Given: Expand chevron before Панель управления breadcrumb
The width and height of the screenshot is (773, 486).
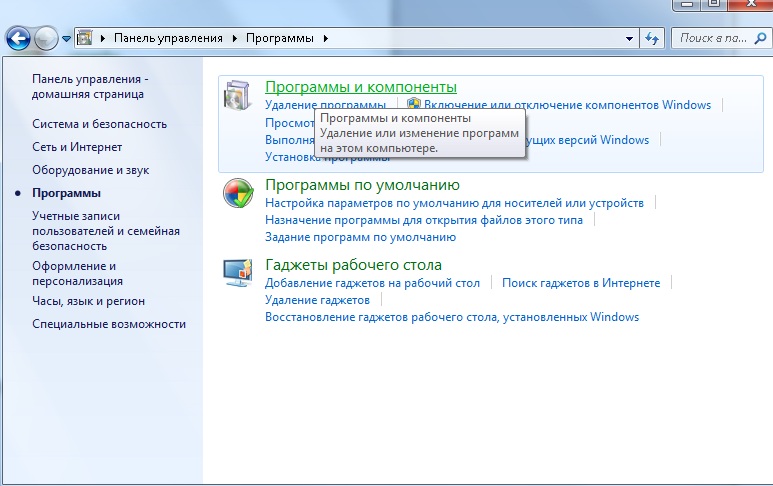Looking at the screenshot, I should pyautogui.click(x=103, y=38).
